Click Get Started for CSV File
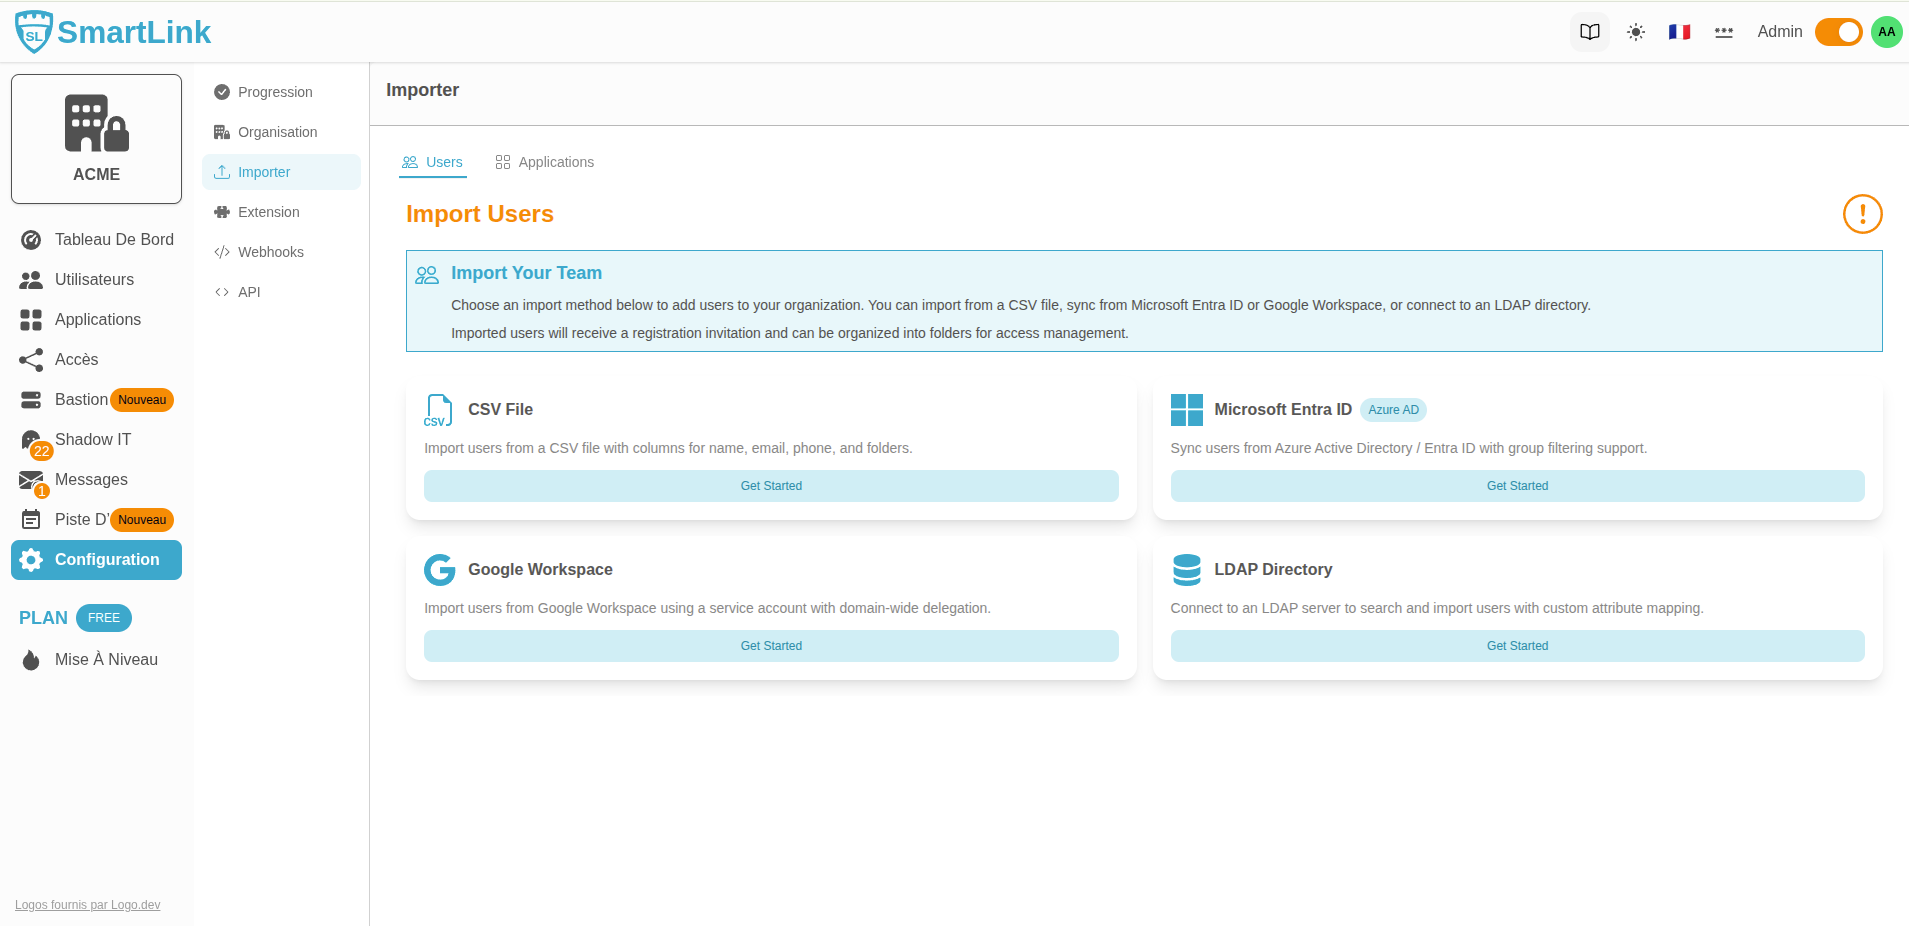This screenshot has height=926, width=1909. coord(771,486)
